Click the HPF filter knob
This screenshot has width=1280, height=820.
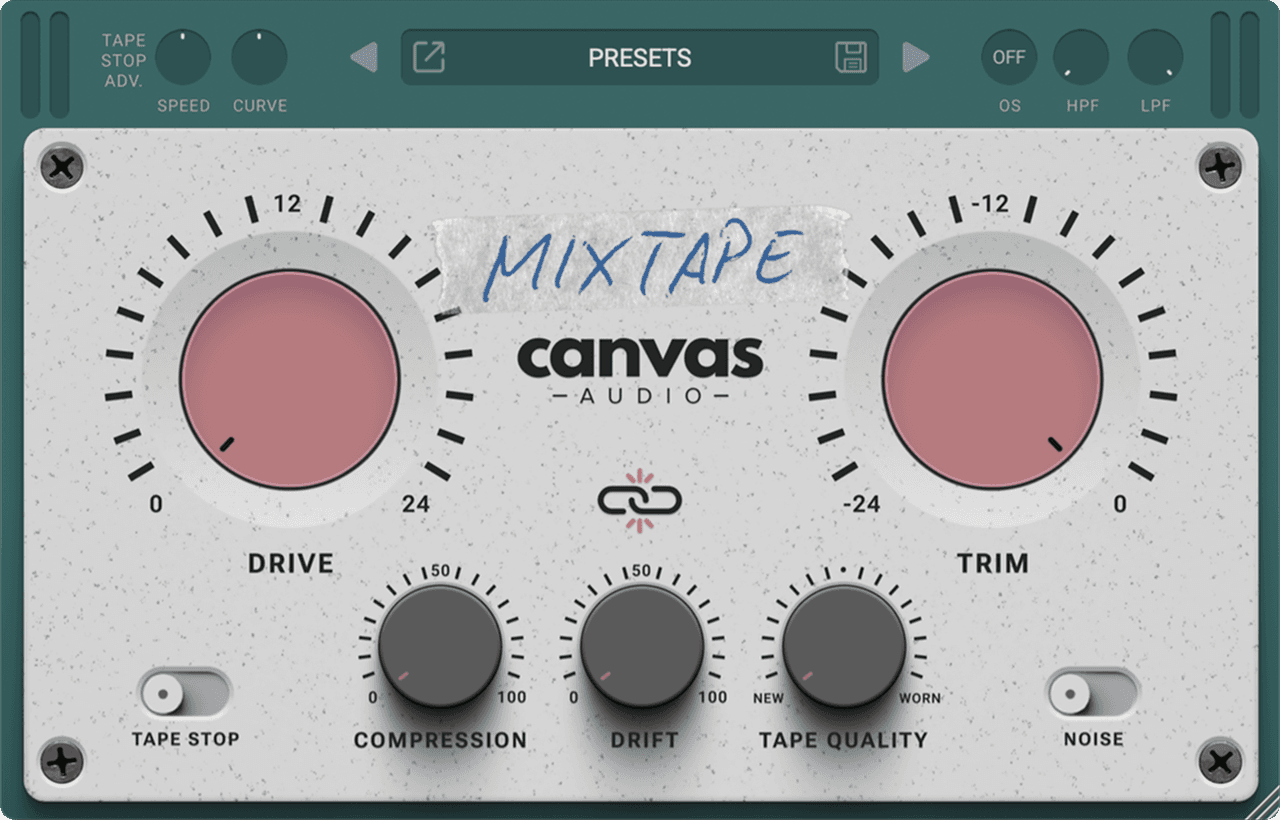(x=1081, y=57)
